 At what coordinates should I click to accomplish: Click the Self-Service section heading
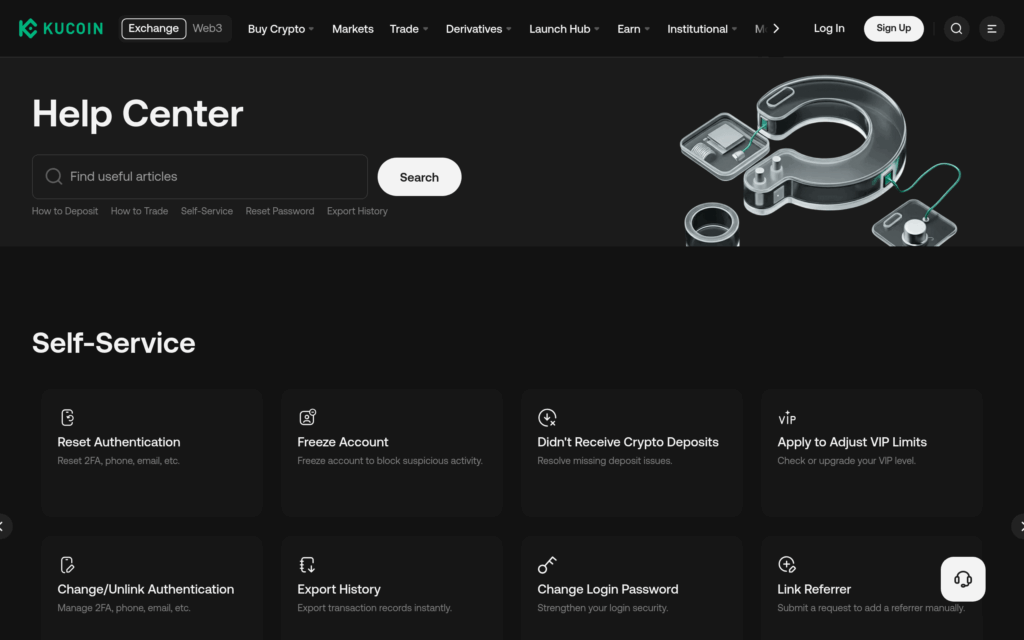click(114, 343)
